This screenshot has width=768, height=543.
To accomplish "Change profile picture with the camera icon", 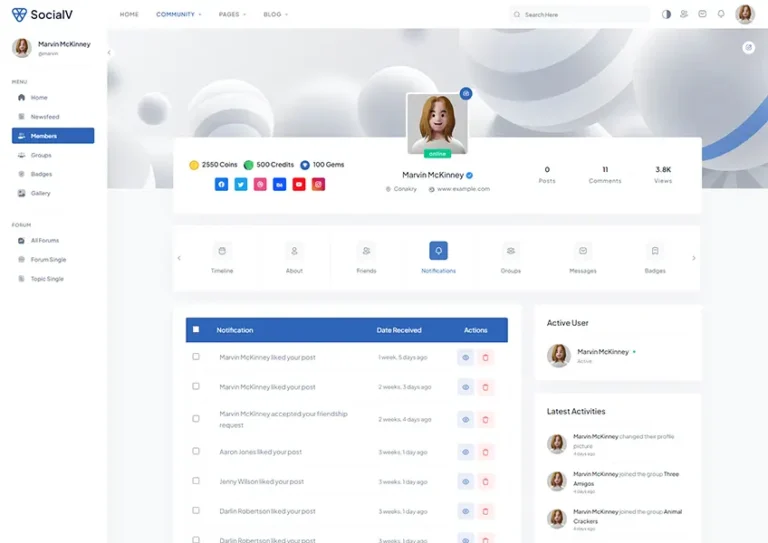I will (466, 93).
